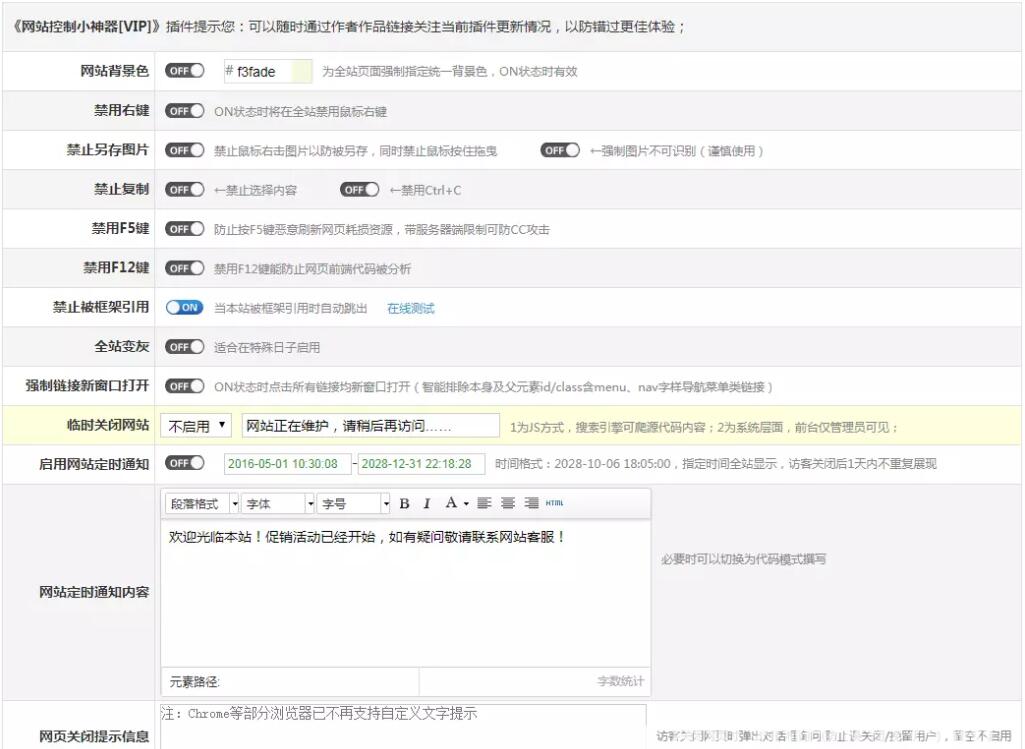Screen dimensions: 1025x749
Task: Turn off the 禁止被框架引用 switch
Action: click(184, 307)
